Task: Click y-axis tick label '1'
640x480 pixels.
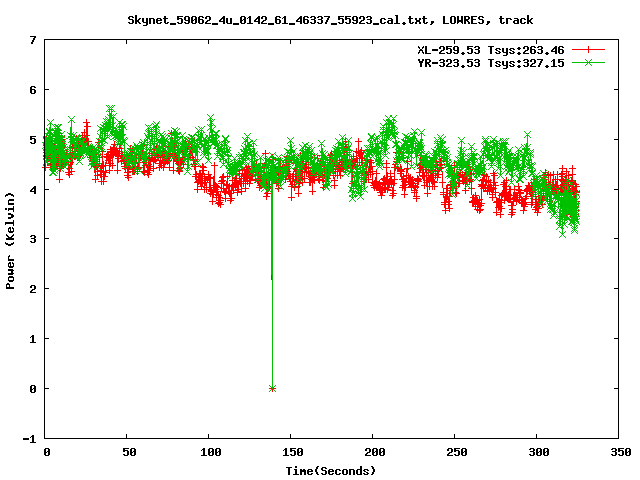Action: (x=33, y=339)
